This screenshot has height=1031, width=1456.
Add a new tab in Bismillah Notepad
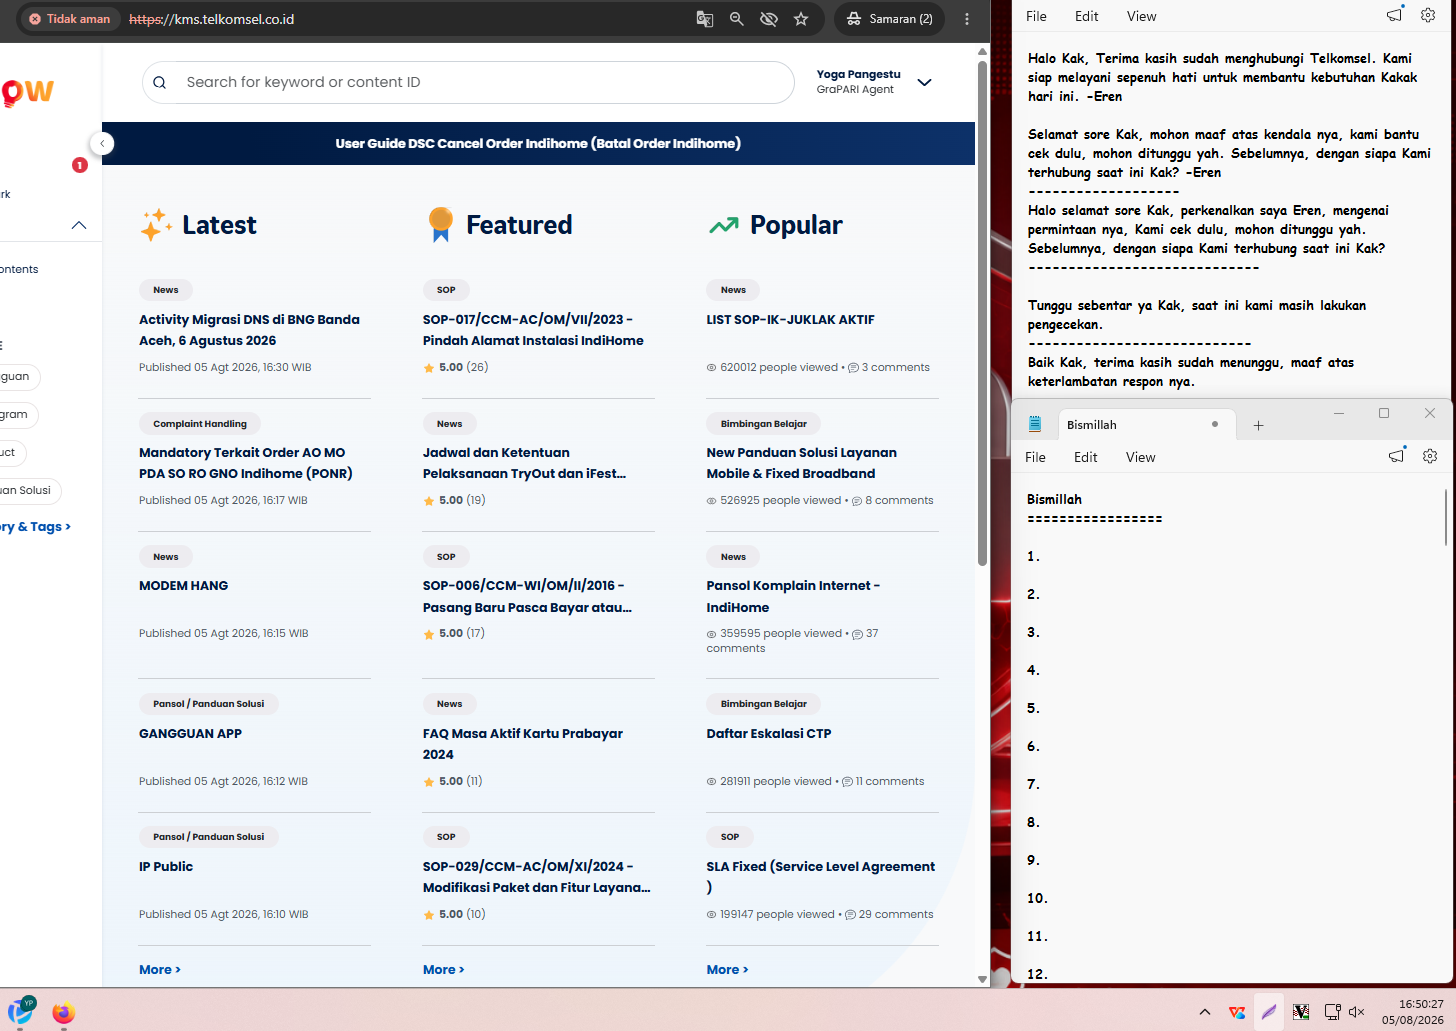pyautogui.click(x=1259, y=425)
